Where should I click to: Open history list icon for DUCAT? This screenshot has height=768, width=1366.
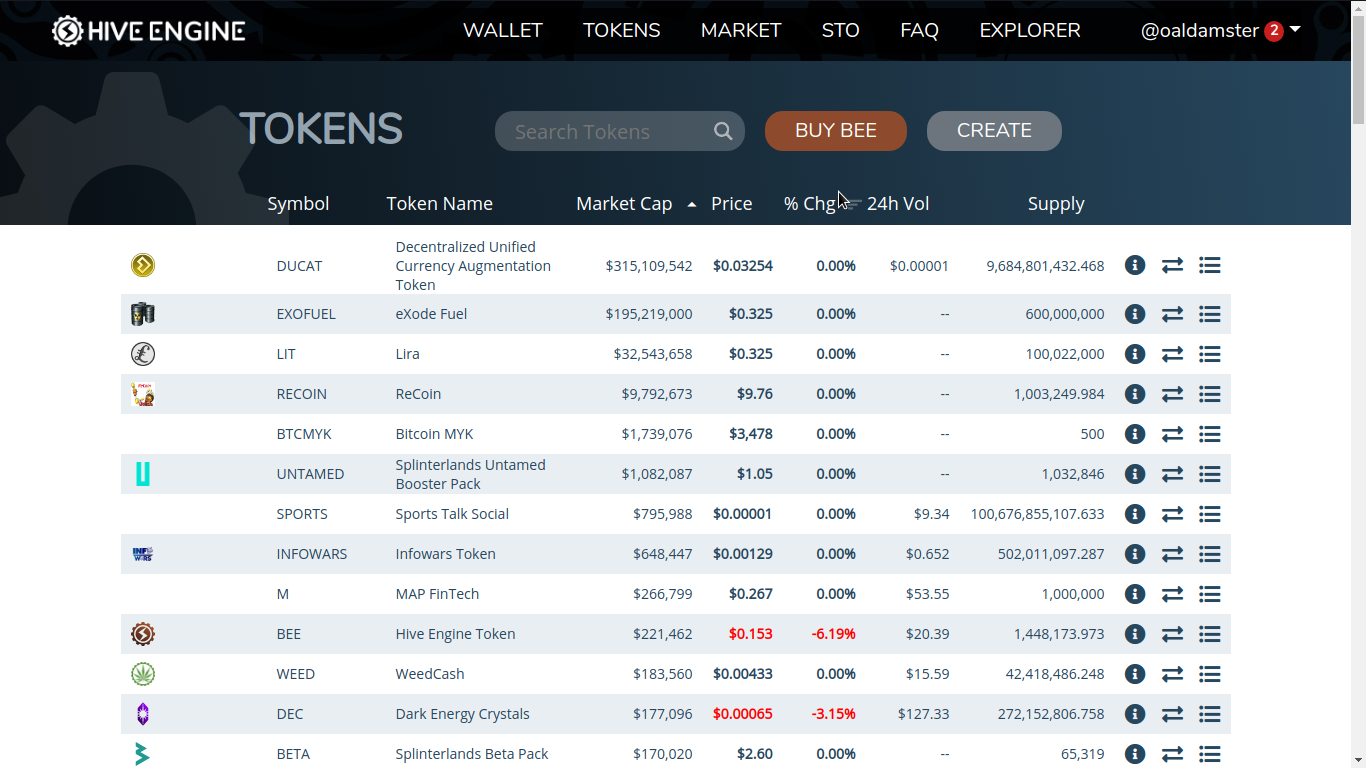click(1210, 265)
